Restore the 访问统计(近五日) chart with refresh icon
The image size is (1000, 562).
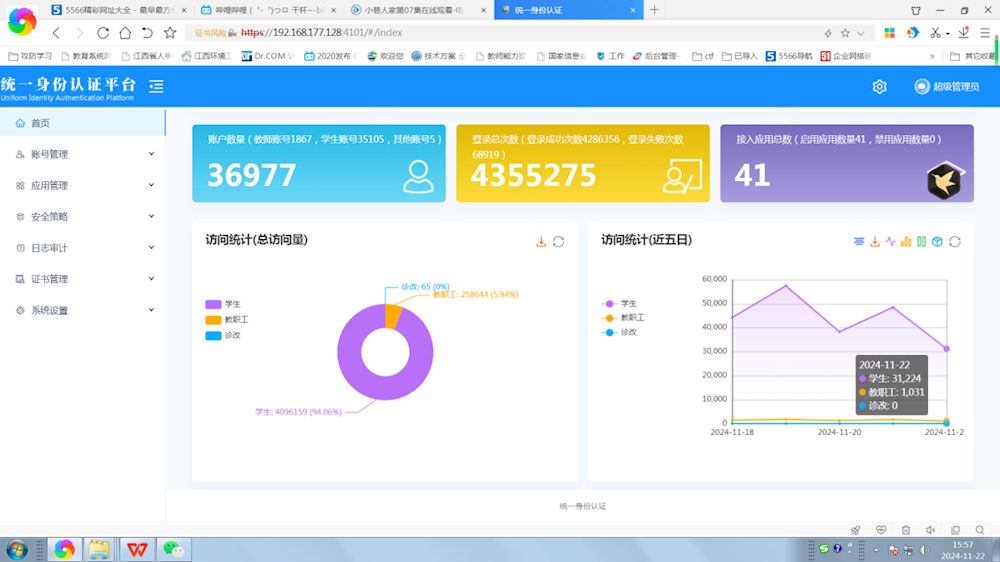[955, 241]
